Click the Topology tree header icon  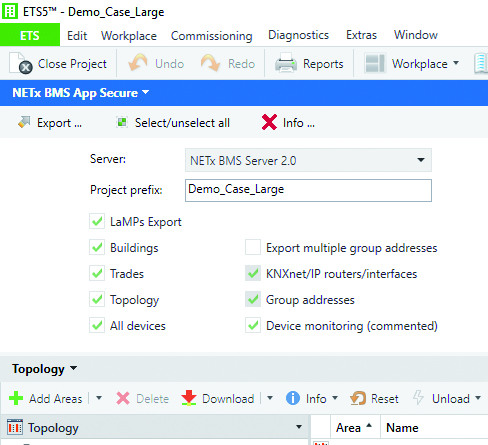[15, 427]
